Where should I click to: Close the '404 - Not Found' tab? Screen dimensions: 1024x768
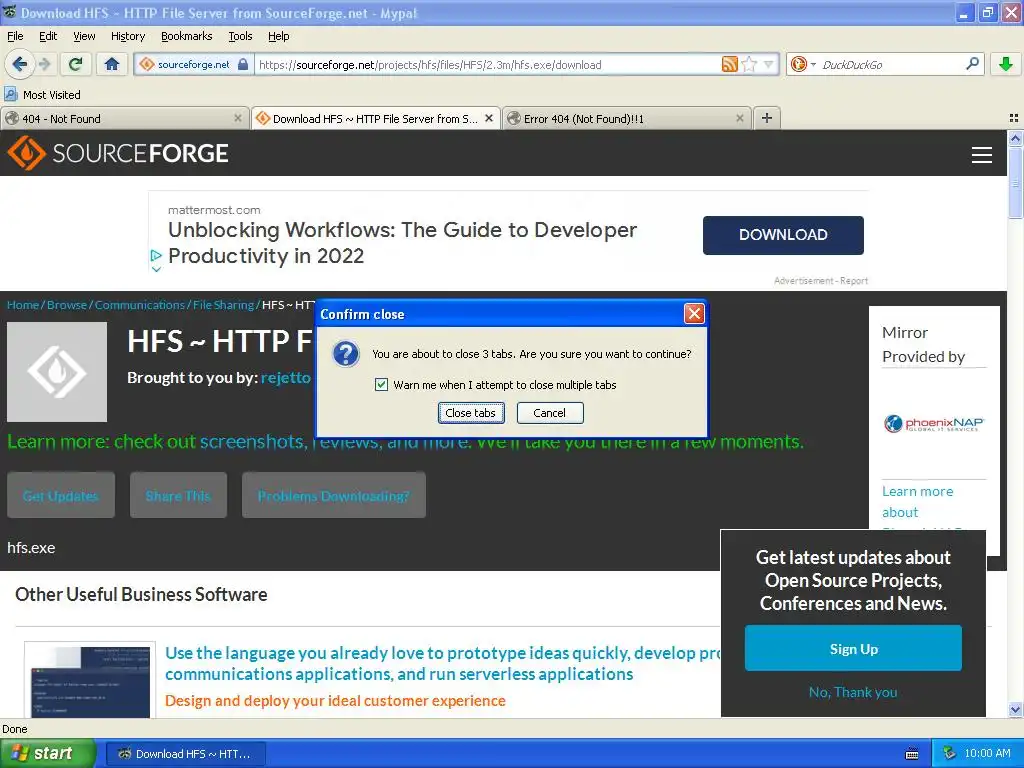pos(238,118)
